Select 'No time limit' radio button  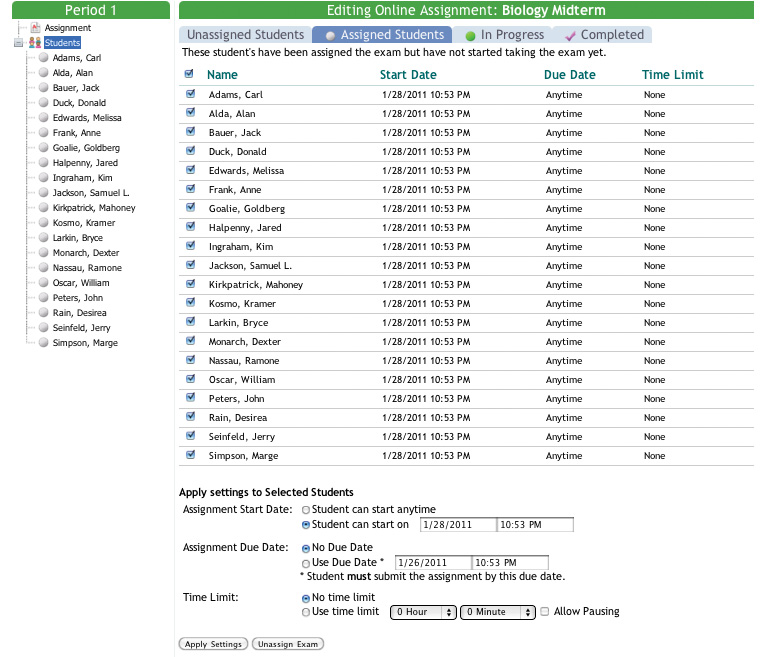(306, 598)
